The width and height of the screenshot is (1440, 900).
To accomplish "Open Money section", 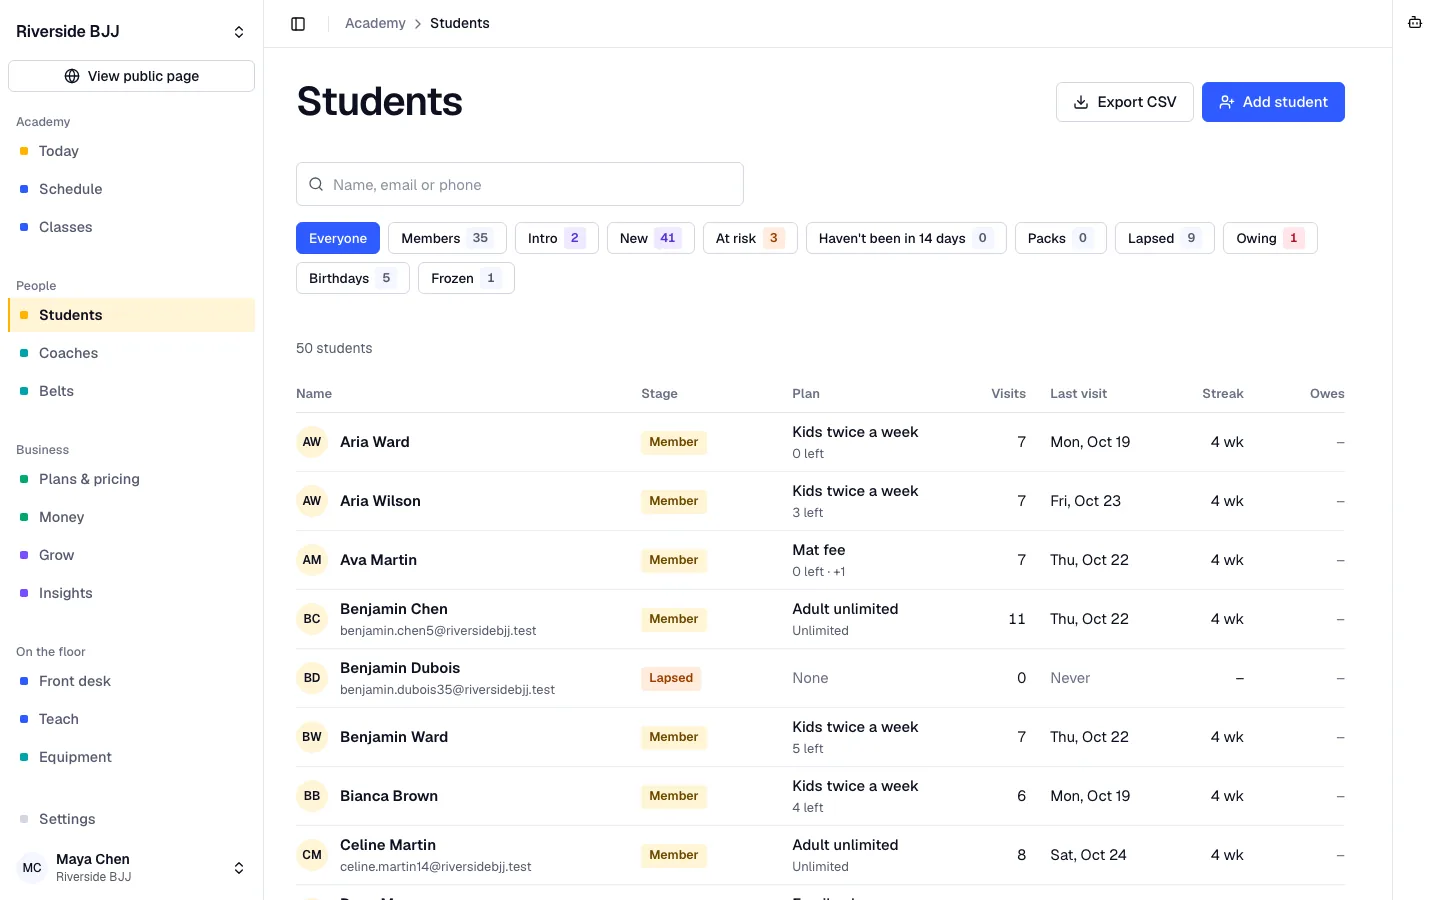I will (131, 517).
